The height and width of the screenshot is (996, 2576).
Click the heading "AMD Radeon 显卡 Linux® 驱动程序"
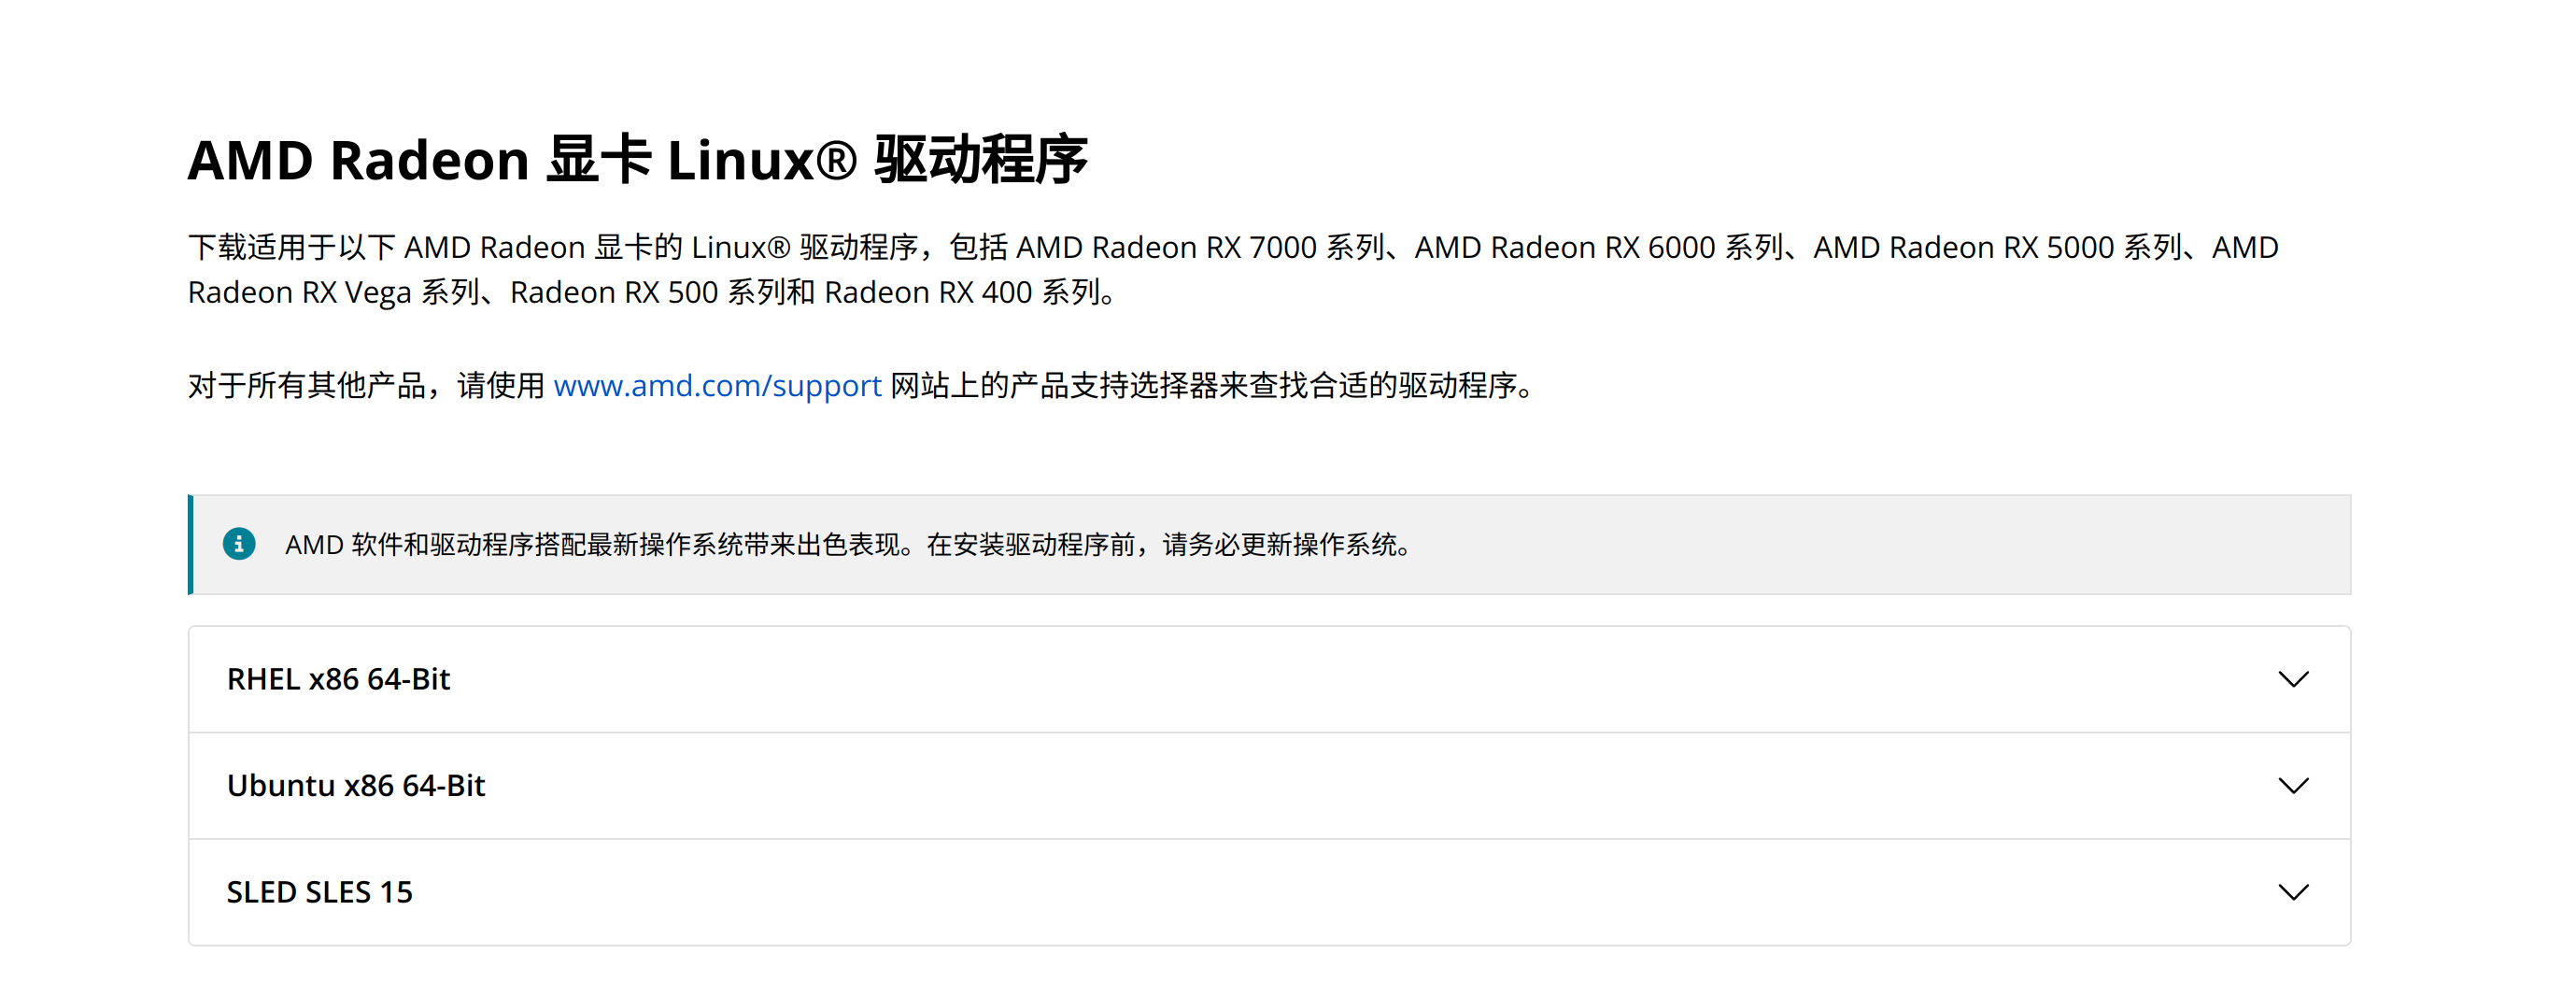(x=637, y=160)
